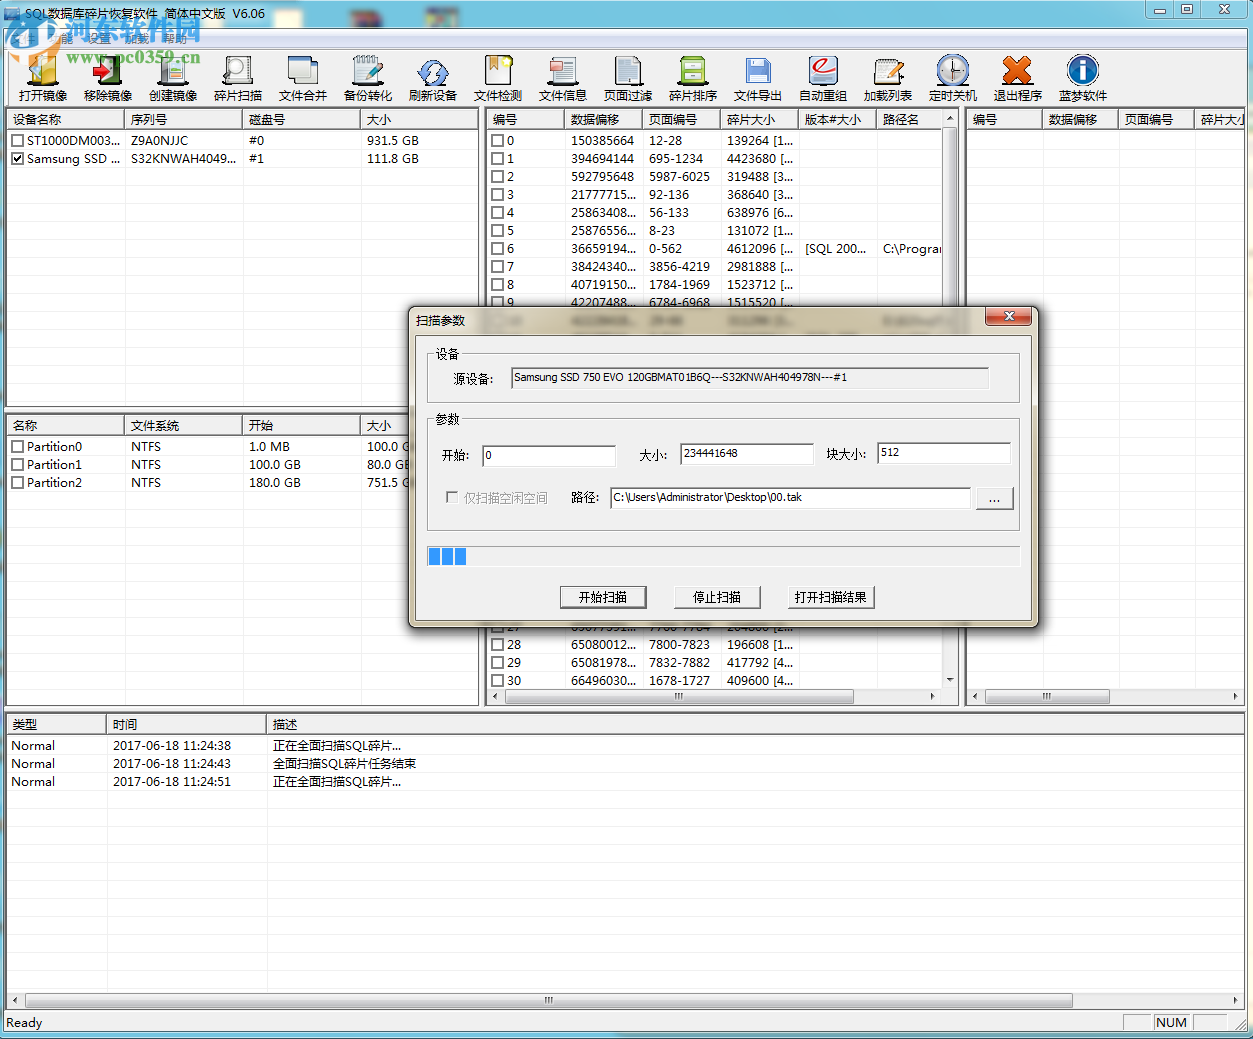This screenshot has height=1039, width=1253.
Task: Open the 定时关机 (timed shutdown) clock icon
Action: tap(952, 73)
